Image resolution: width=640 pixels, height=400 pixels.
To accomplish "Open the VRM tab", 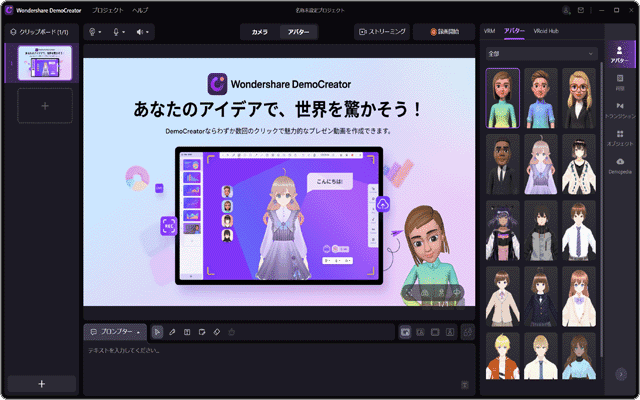I will pyautogui.click(x=489, y=31).
